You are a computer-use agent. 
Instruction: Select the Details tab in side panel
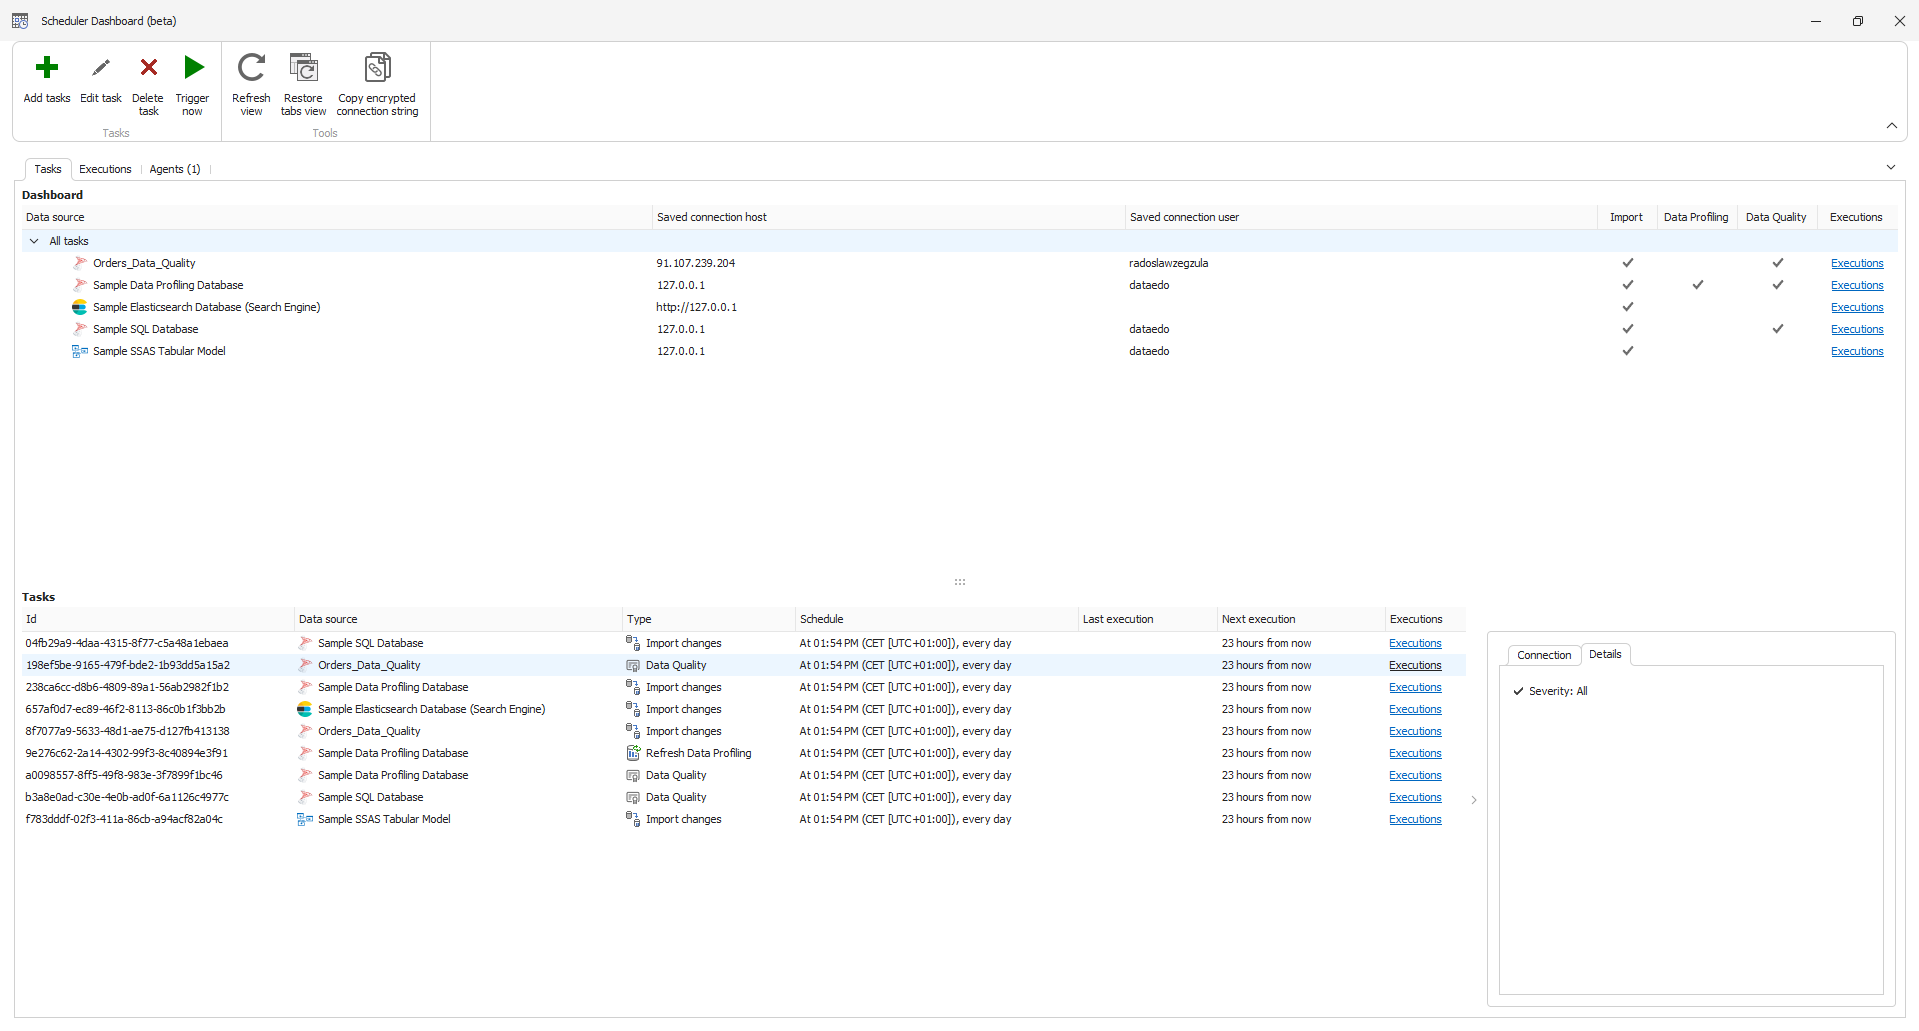1605,654
